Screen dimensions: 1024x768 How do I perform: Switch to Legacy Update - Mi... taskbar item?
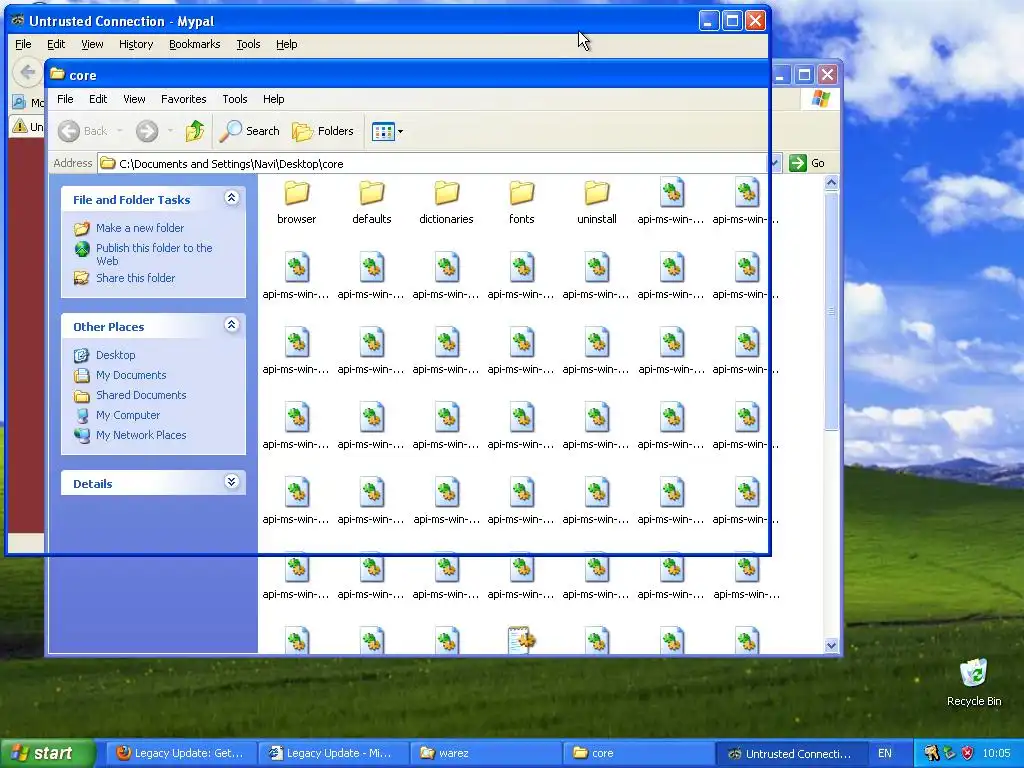[x=332, y=754]
